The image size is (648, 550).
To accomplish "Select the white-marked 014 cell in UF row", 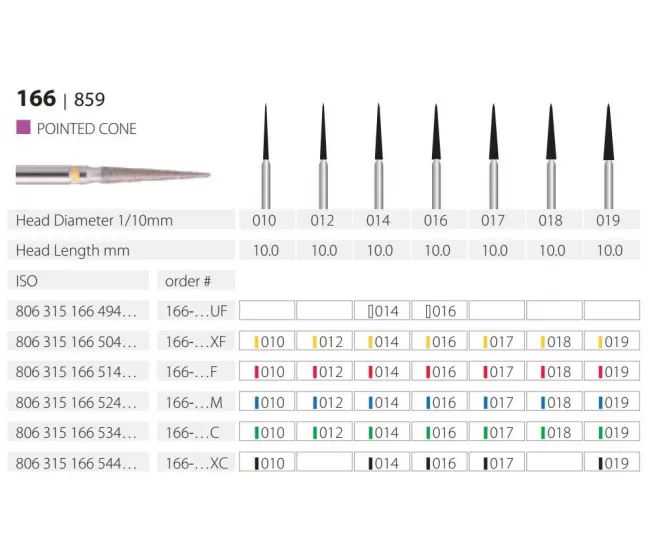I will [382, 310].
